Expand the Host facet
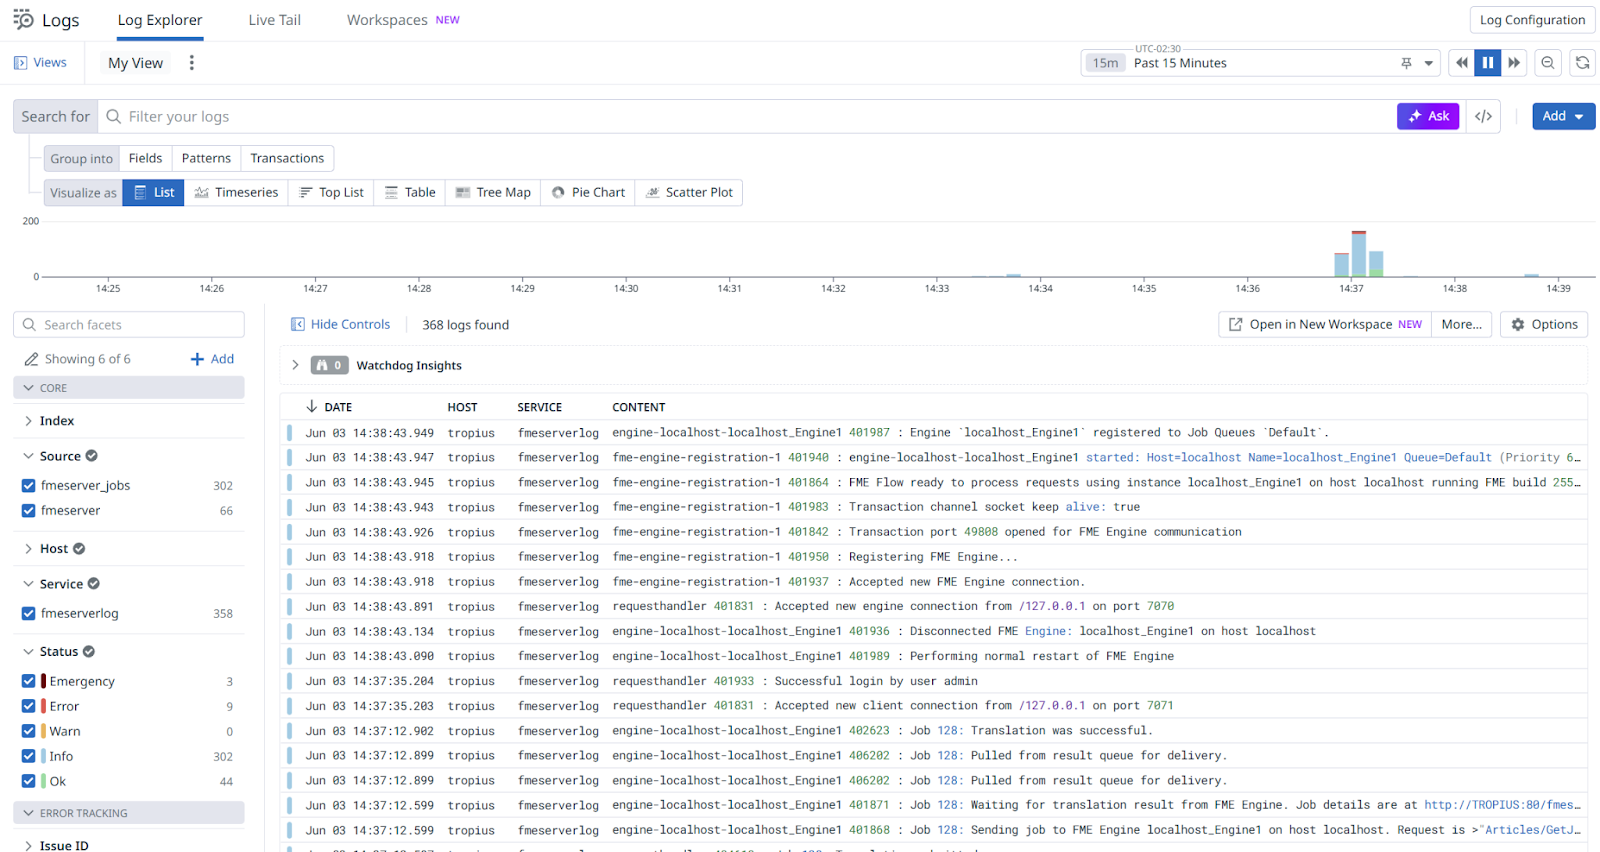 [x=28, y=549]
